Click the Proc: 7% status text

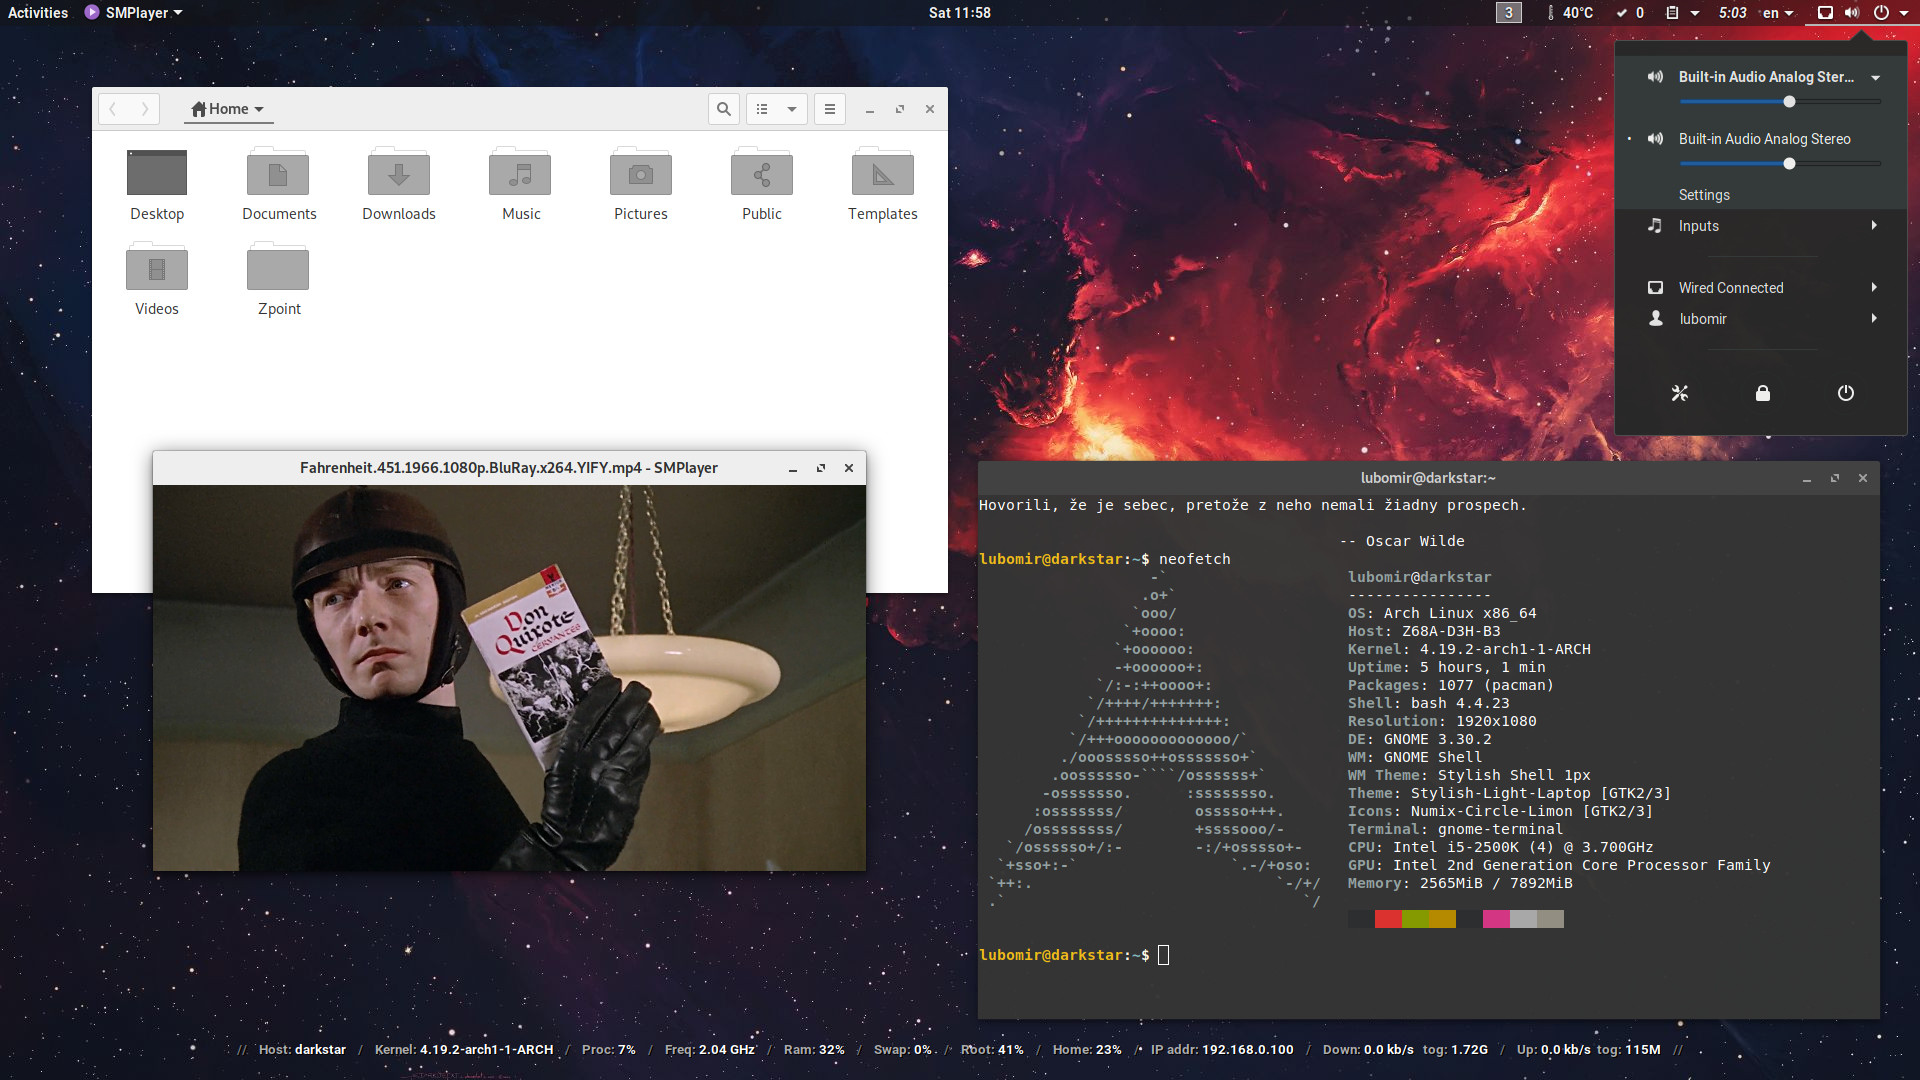(x=609, y=1050)
